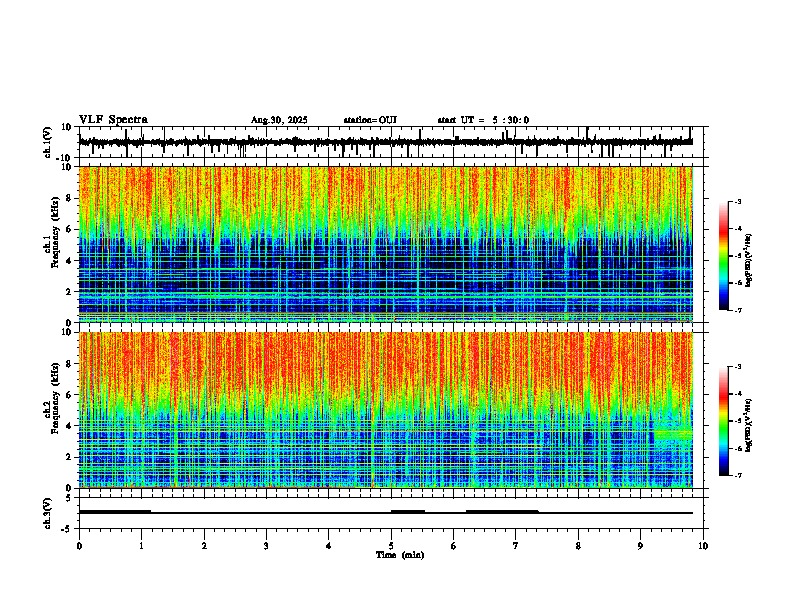Select the ch.1 voltage waveform trace panel
Screen dimensions: 792x612
[393, 142]
